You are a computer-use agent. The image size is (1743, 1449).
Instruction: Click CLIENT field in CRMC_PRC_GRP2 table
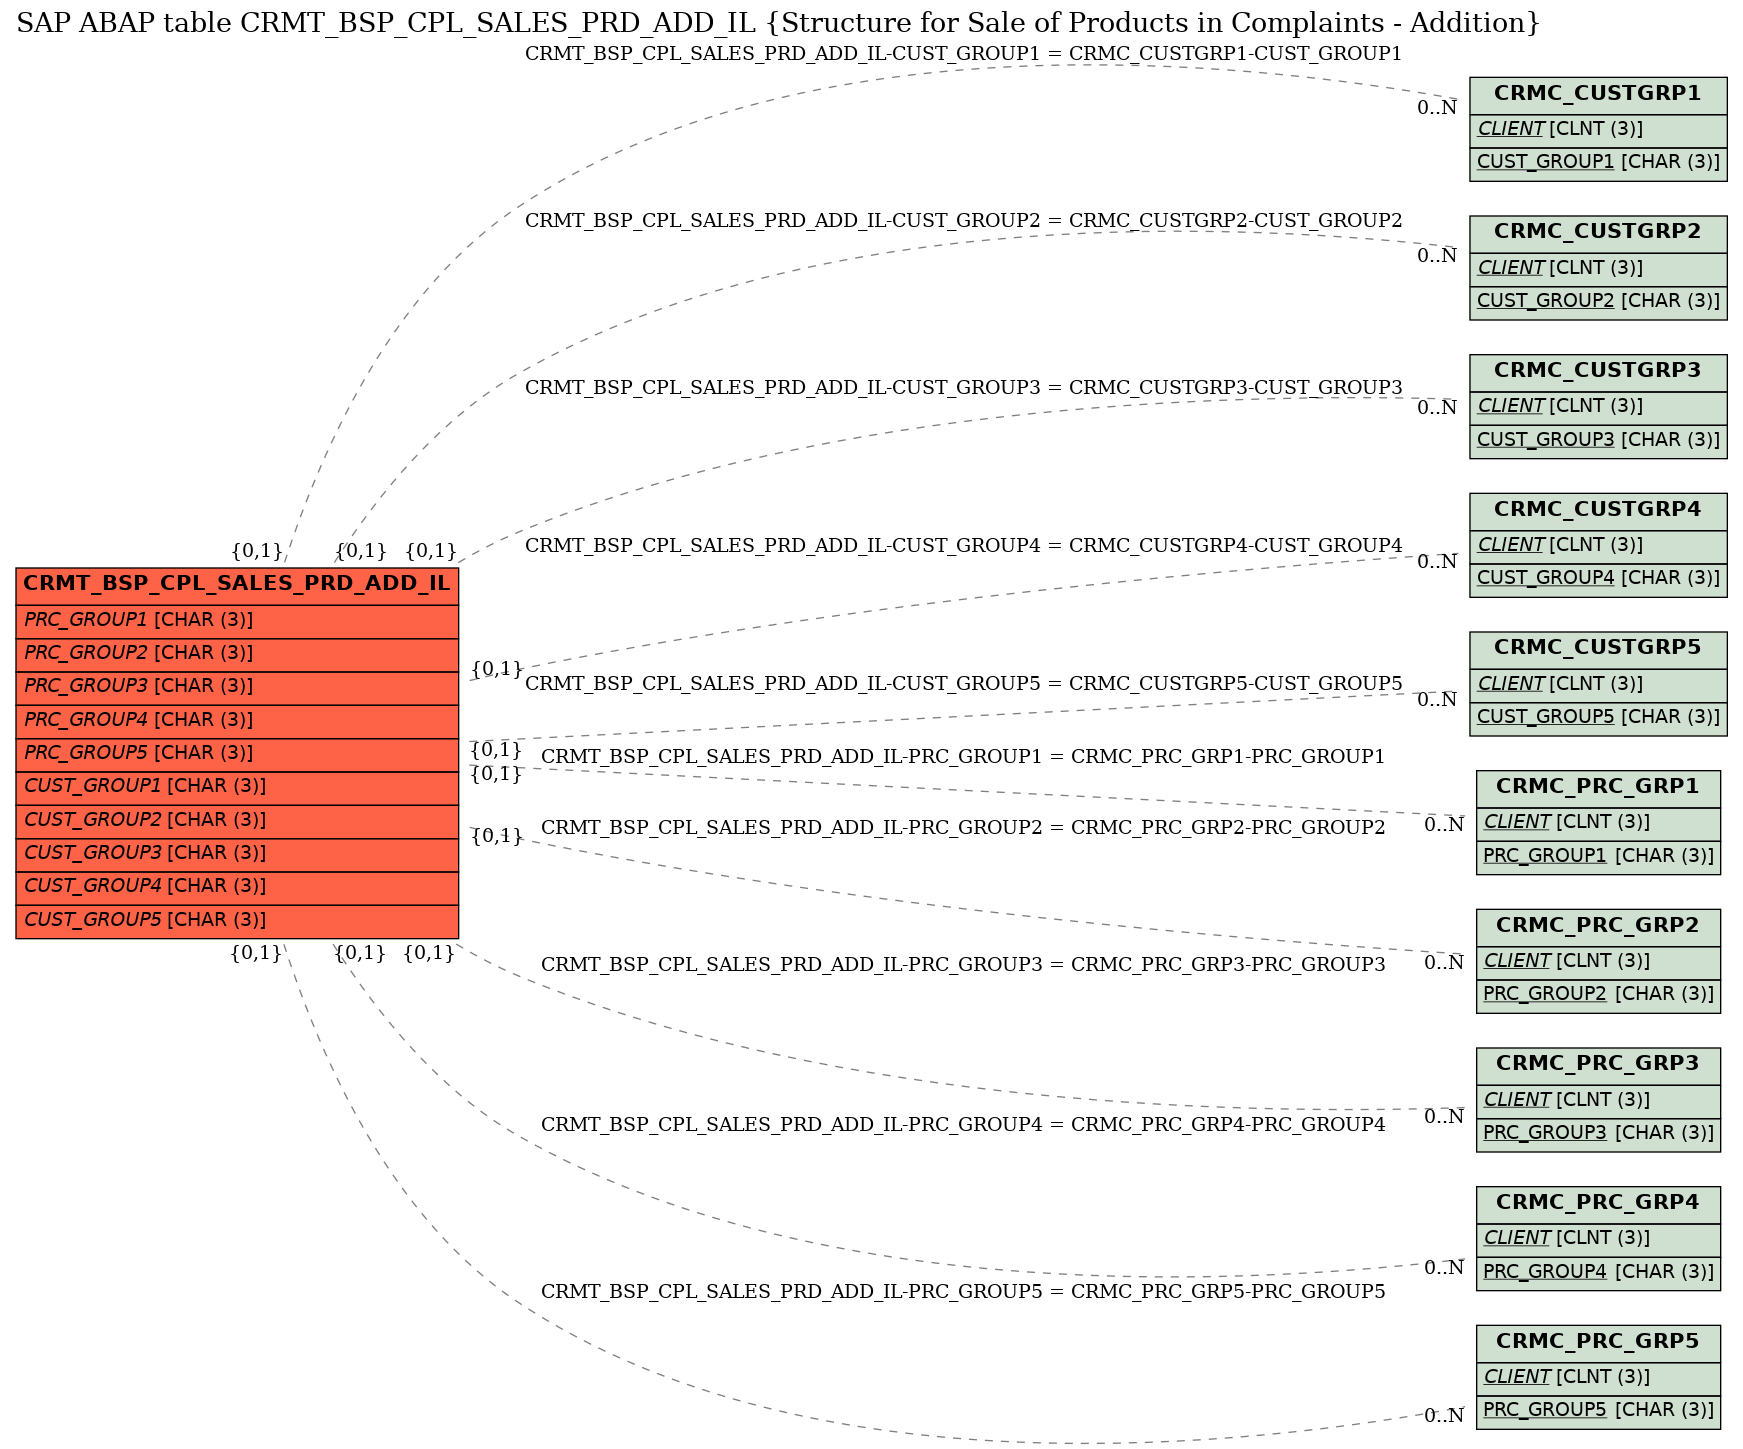tap(1598, 962)
